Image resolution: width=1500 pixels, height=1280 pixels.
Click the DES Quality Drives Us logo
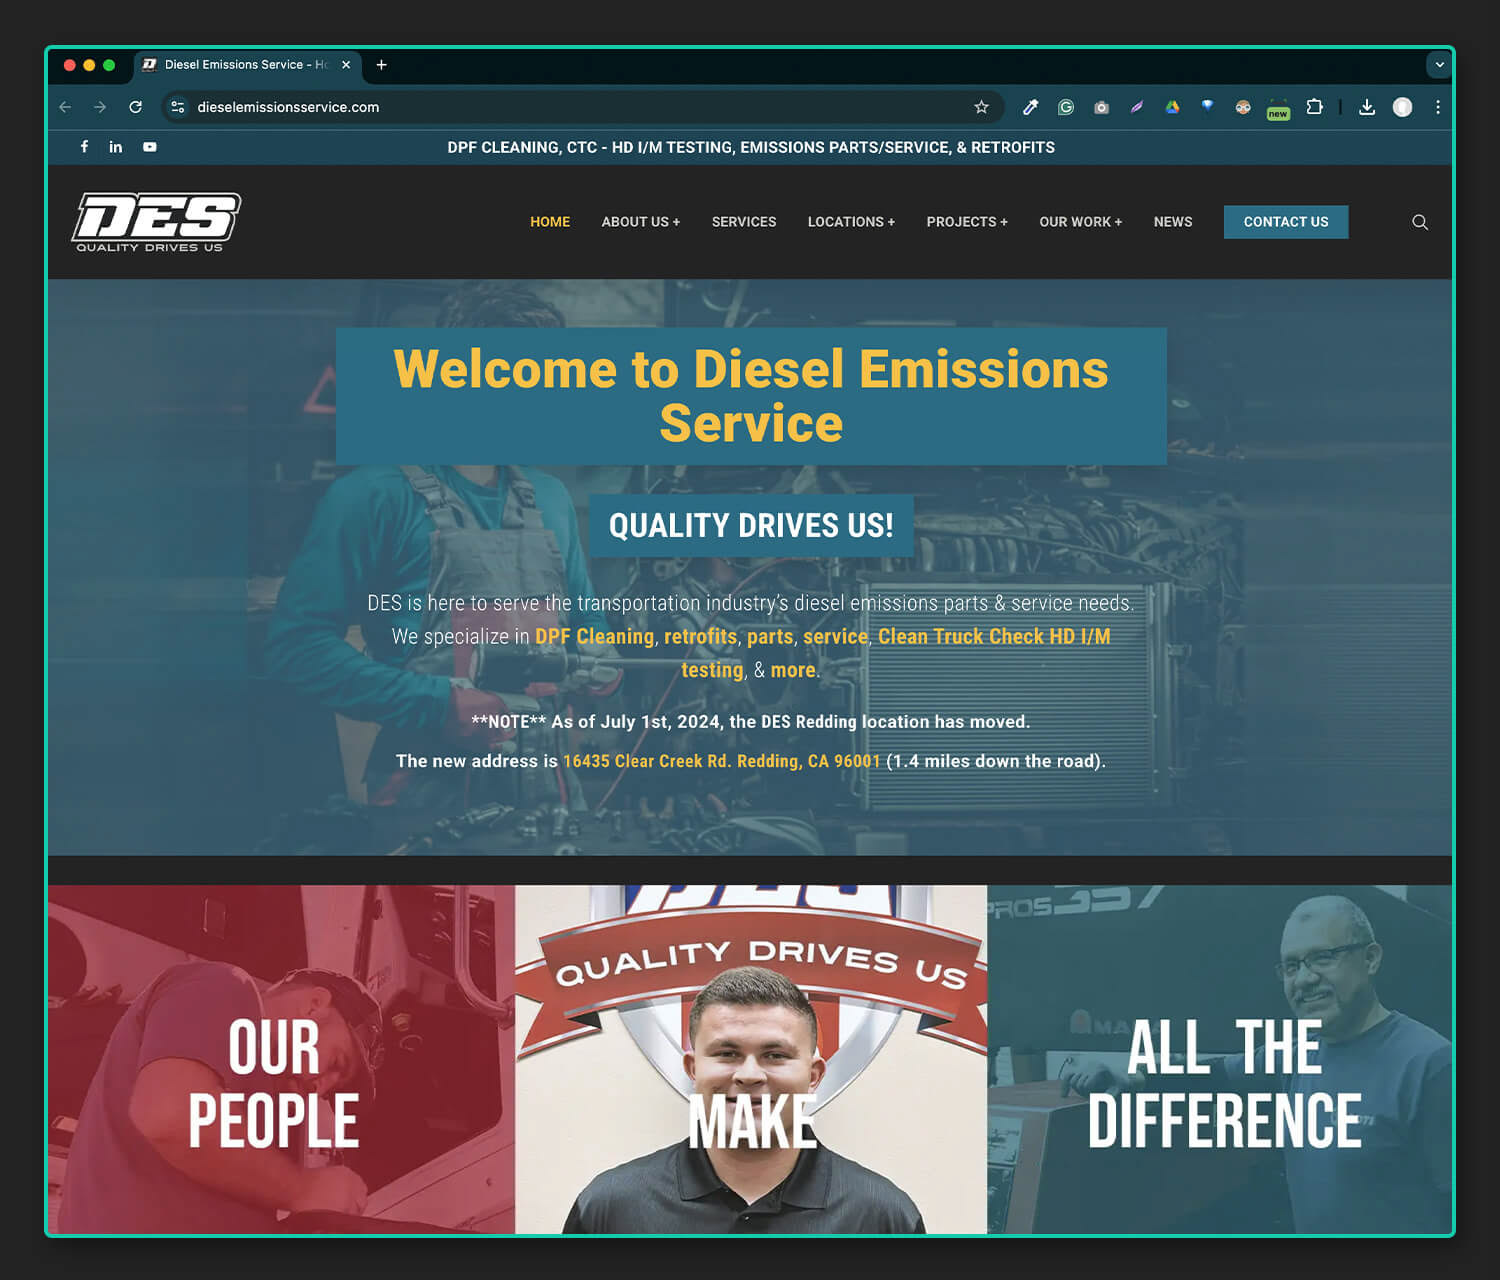click(156, 222)
